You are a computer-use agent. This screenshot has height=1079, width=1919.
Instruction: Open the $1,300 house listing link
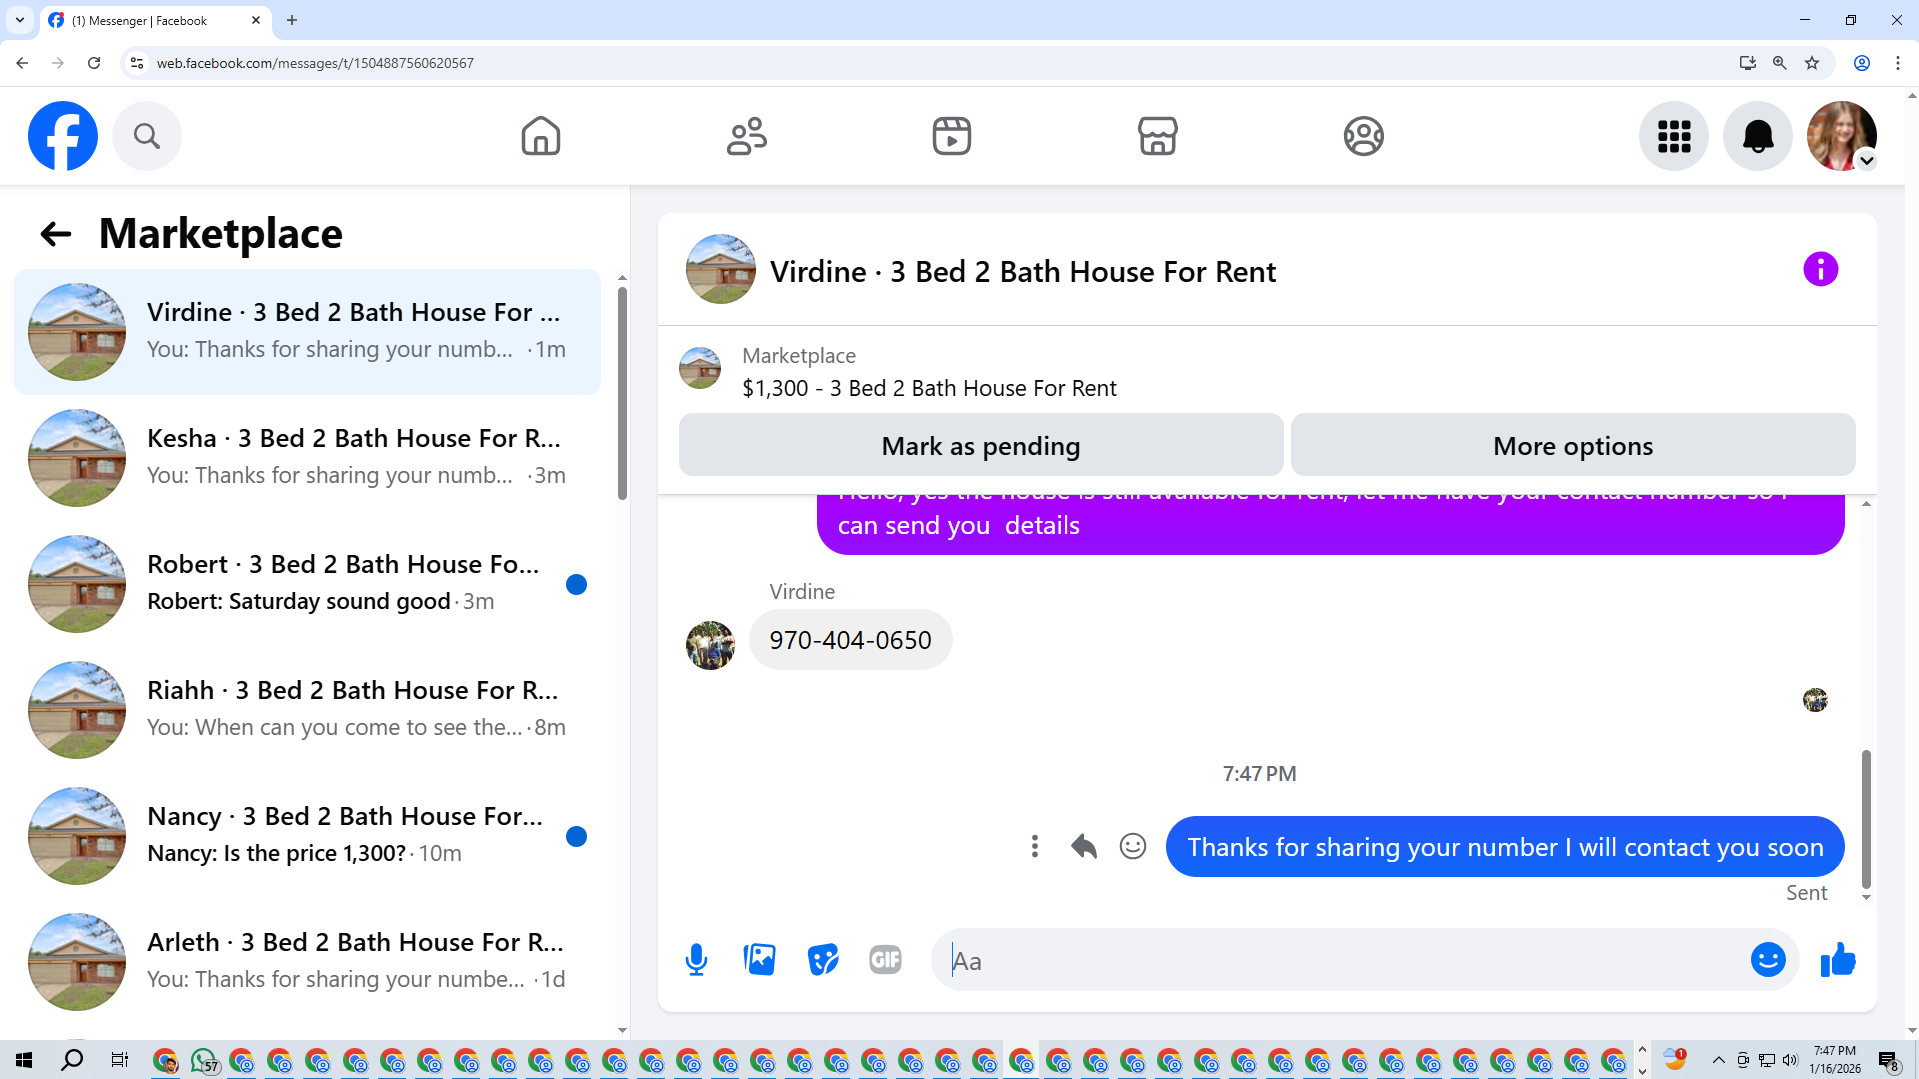[x=929, y=388]
